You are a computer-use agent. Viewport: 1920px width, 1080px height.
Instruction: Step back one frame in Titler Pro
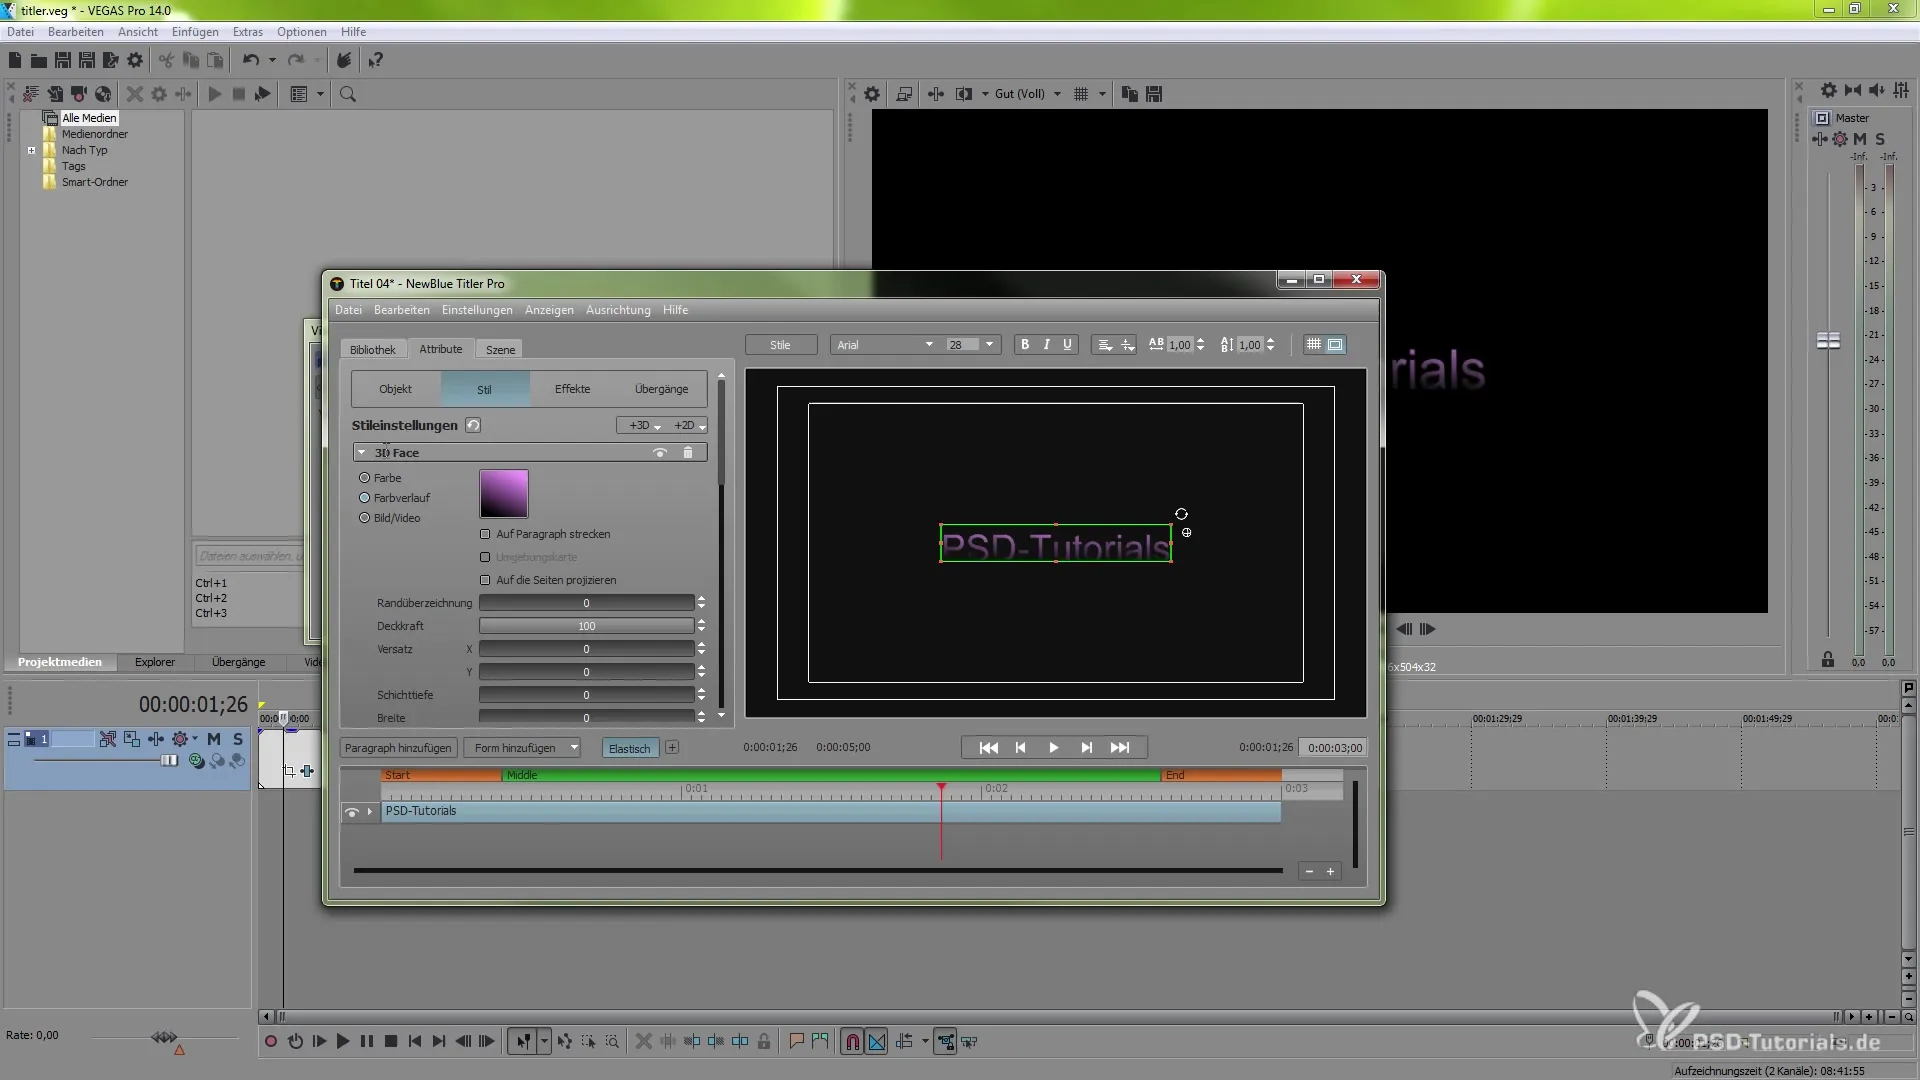(1020, 748)
